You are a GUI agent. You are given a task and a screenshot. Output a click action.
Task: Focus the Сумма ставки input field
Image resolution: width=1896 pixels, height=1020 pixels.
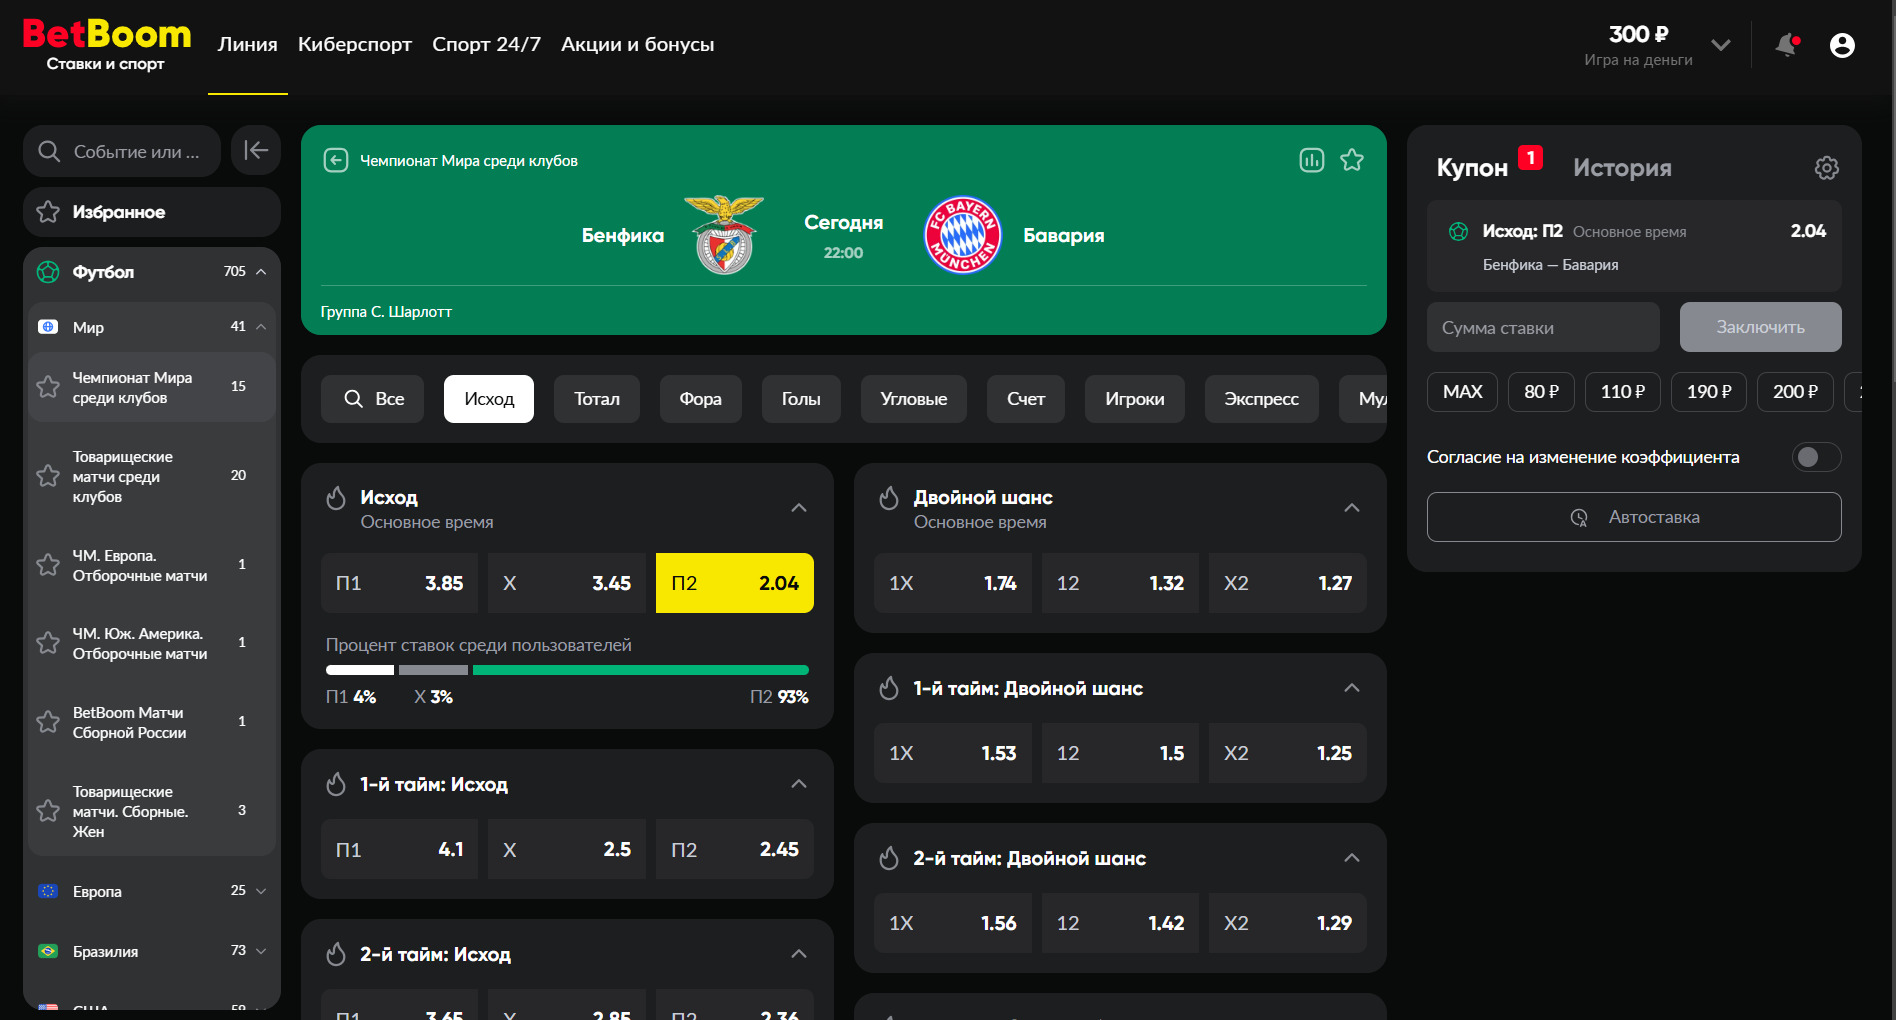(1543, 327)
